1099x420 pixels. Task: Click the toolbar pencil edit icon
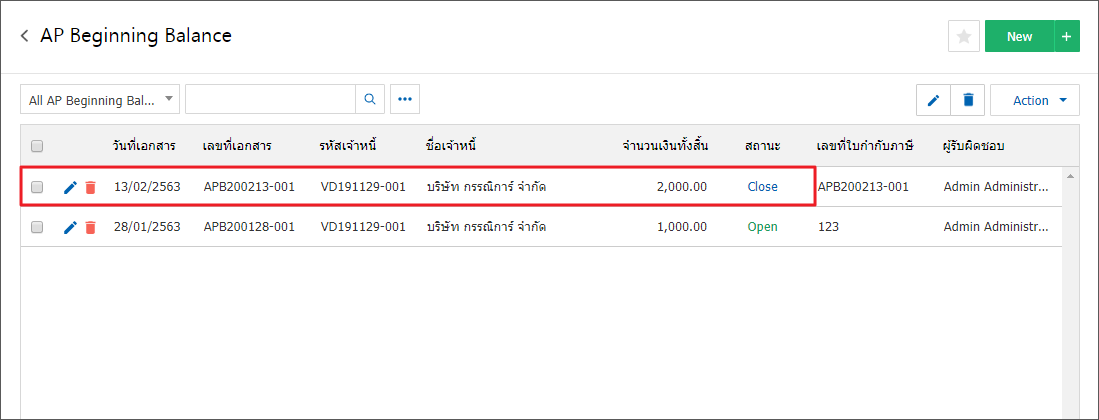[x=934, y=100]
